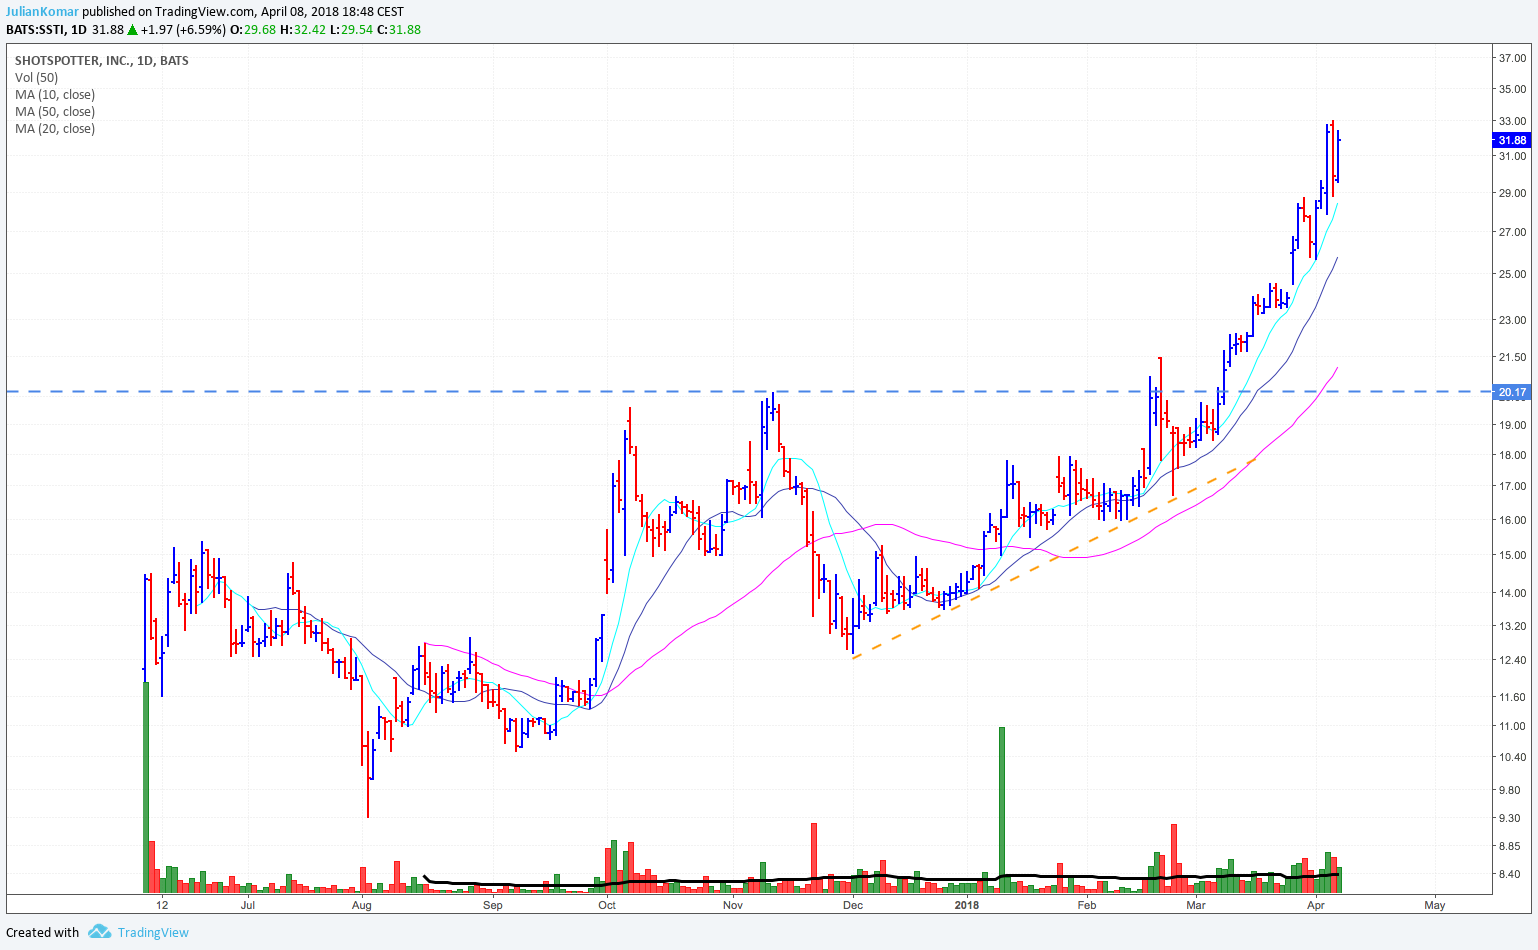The width and height of the screenshot is (1538, 950).
Task: Click the SHOTSPOTTER, INC., 1D, BATS title
Action: [x=102, y=61]
